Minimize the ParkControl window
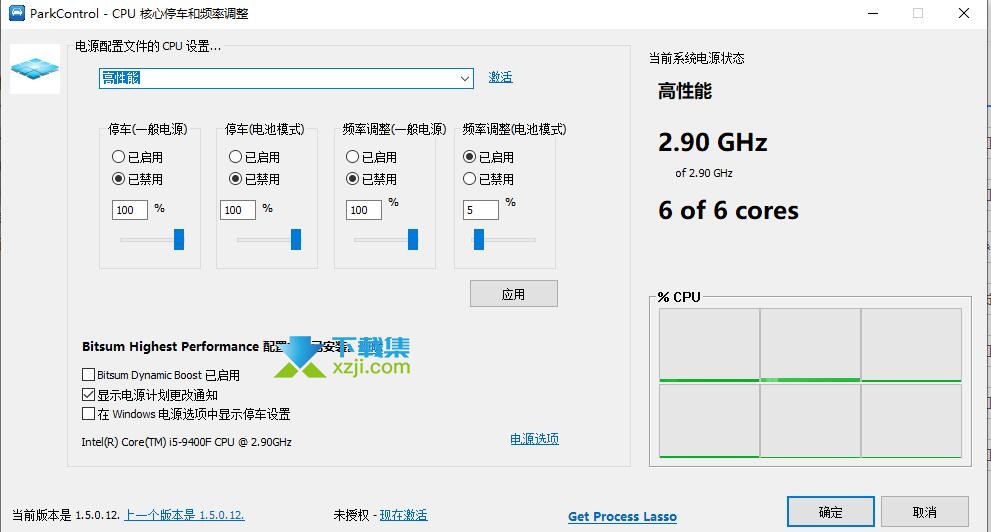This screenshot has height=532, width=991. coord(873,13)
